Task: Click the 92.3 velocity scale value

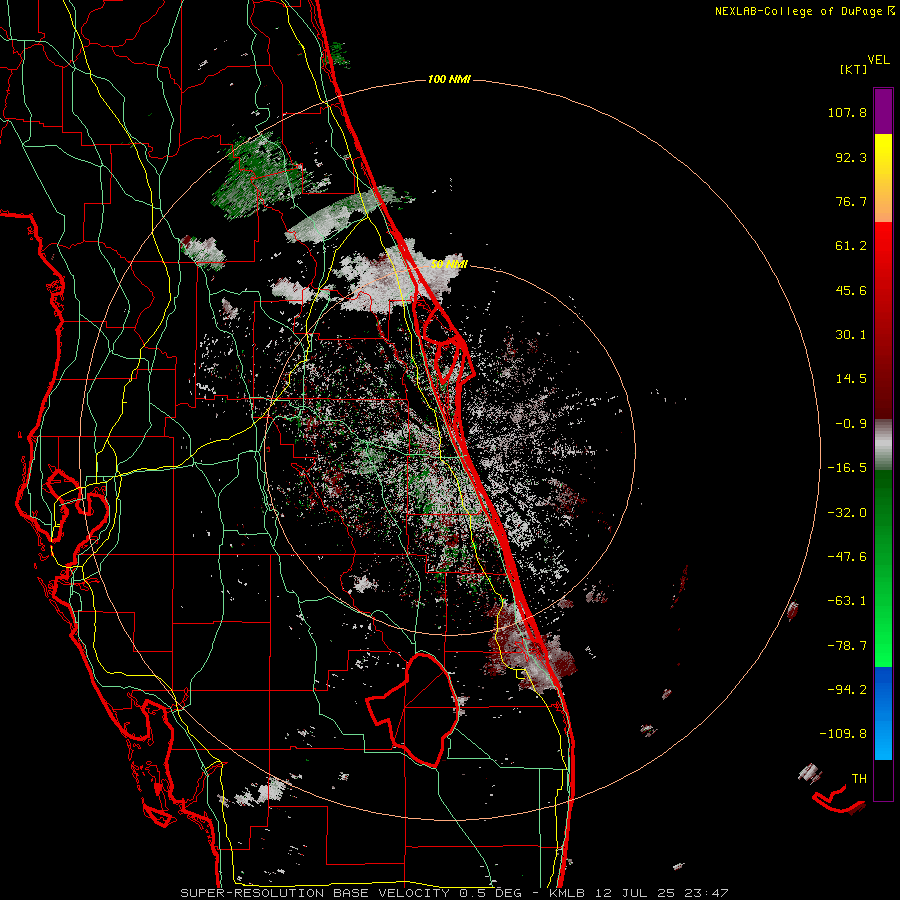Action: coord(851,157)
